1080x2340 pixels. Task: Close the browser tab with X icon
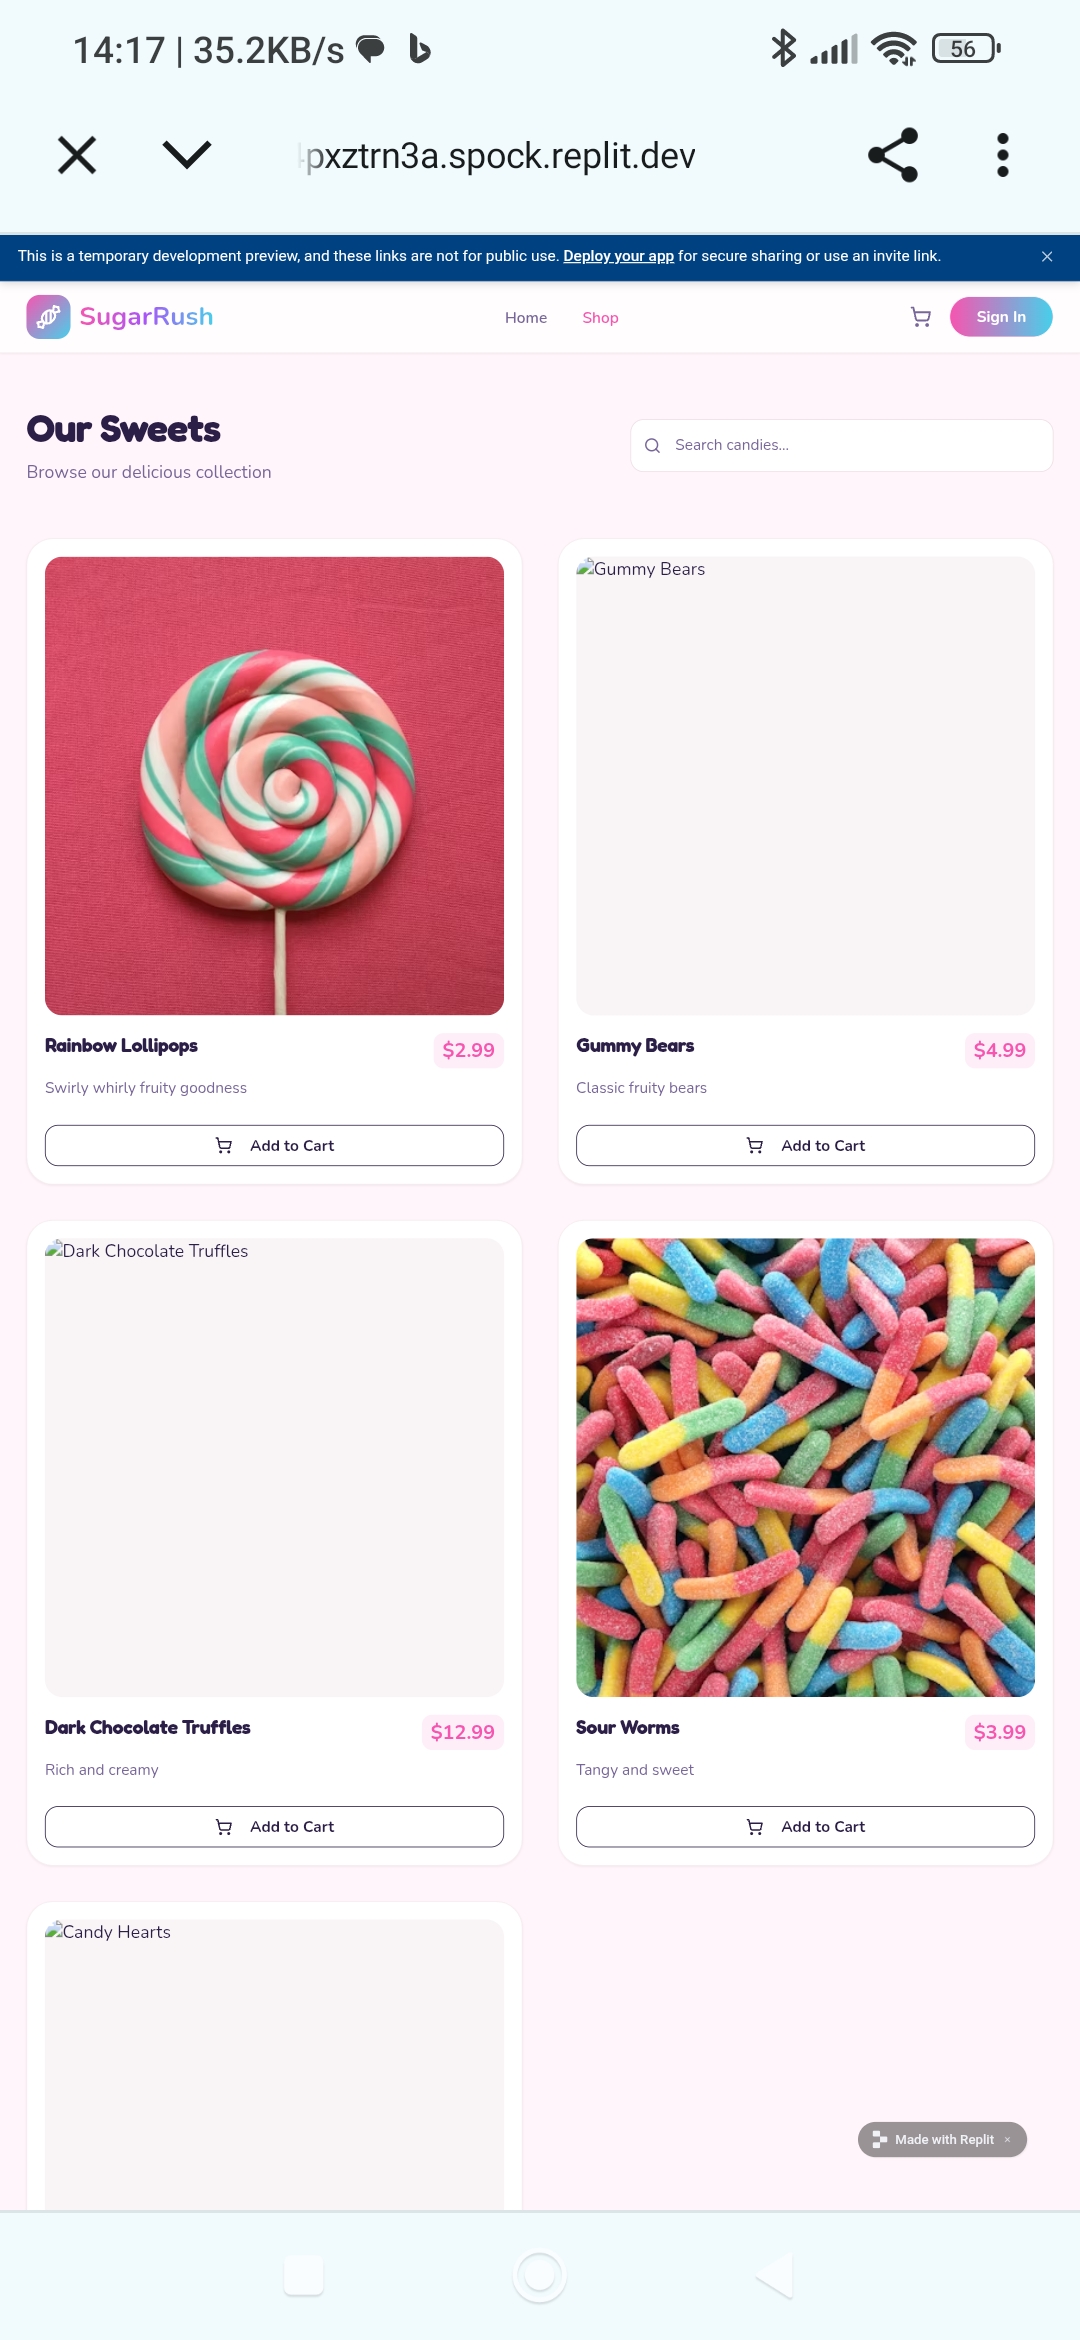[77, 155]
